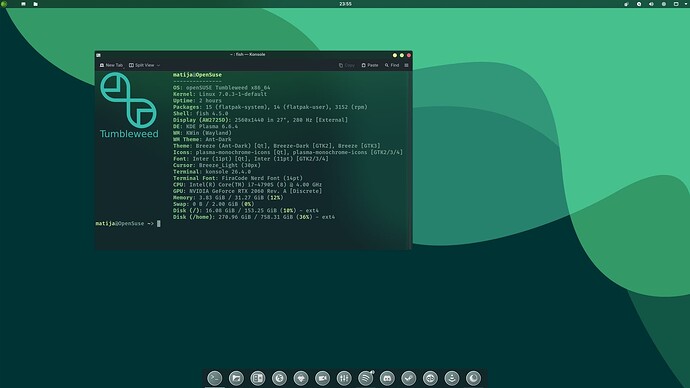The height and width of the screenshot is (388, 690).
Task: Close the Konsole window with red button
Action: point(409,55)
